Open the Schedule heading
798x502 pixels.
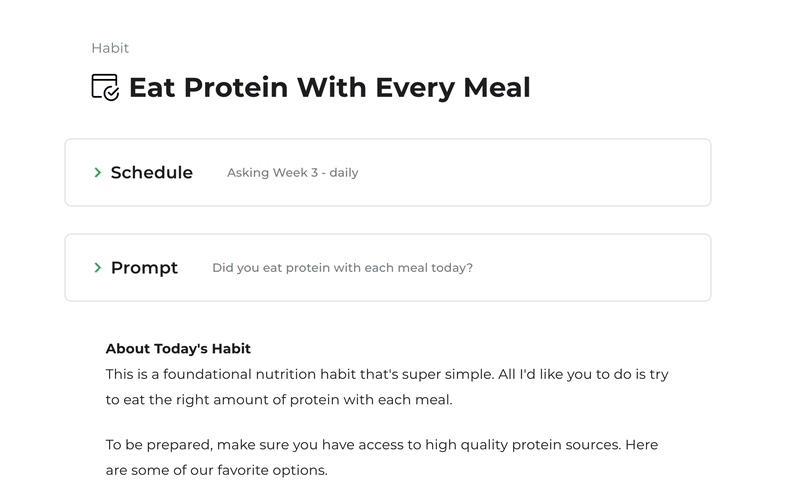(x=152, y=173)
